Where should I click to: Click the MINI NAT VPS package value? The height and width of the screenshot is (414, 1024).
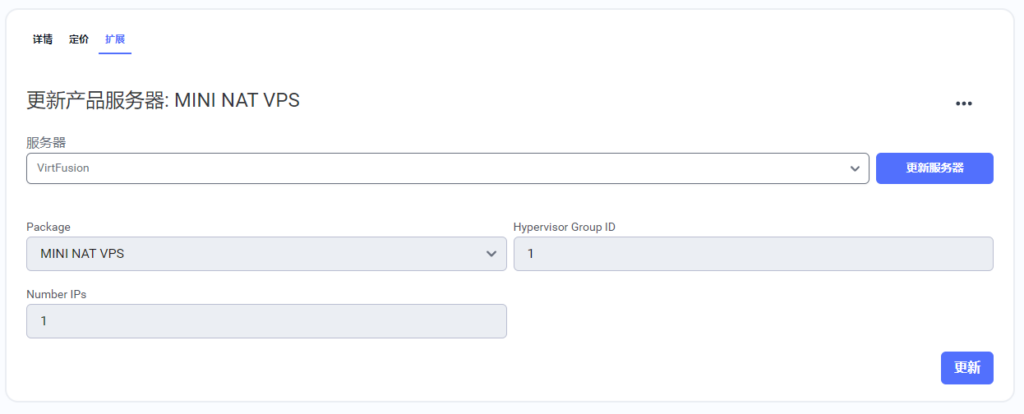[x=82, y=254]
